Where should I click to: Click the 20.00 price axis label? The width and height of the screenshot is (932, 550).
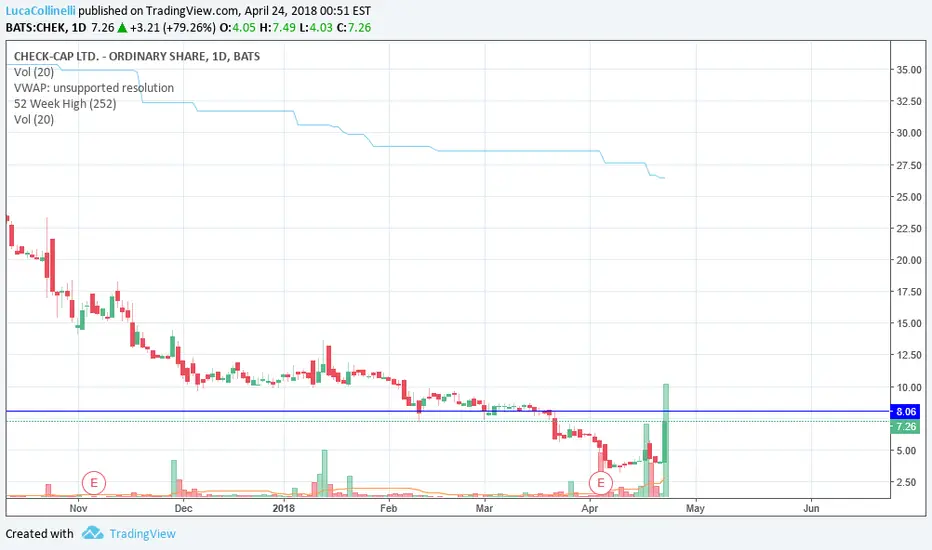[909, 260]
